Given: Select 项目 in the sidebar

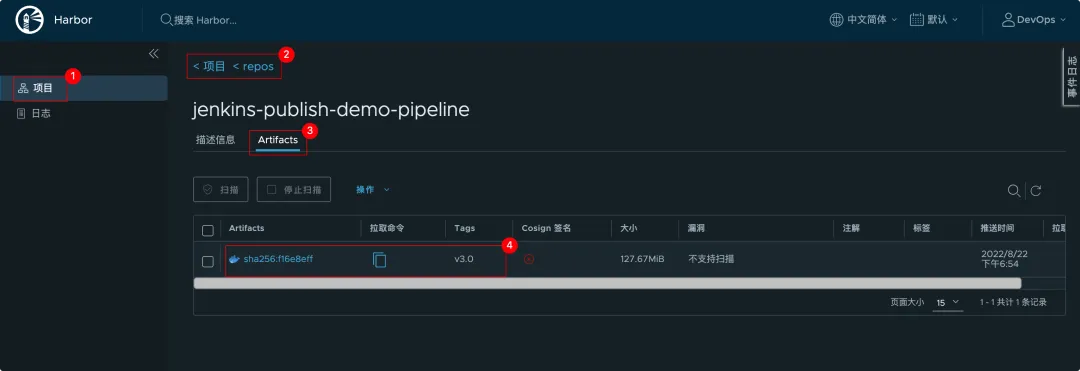Looking at the screenshot, I should coord(83,88).
